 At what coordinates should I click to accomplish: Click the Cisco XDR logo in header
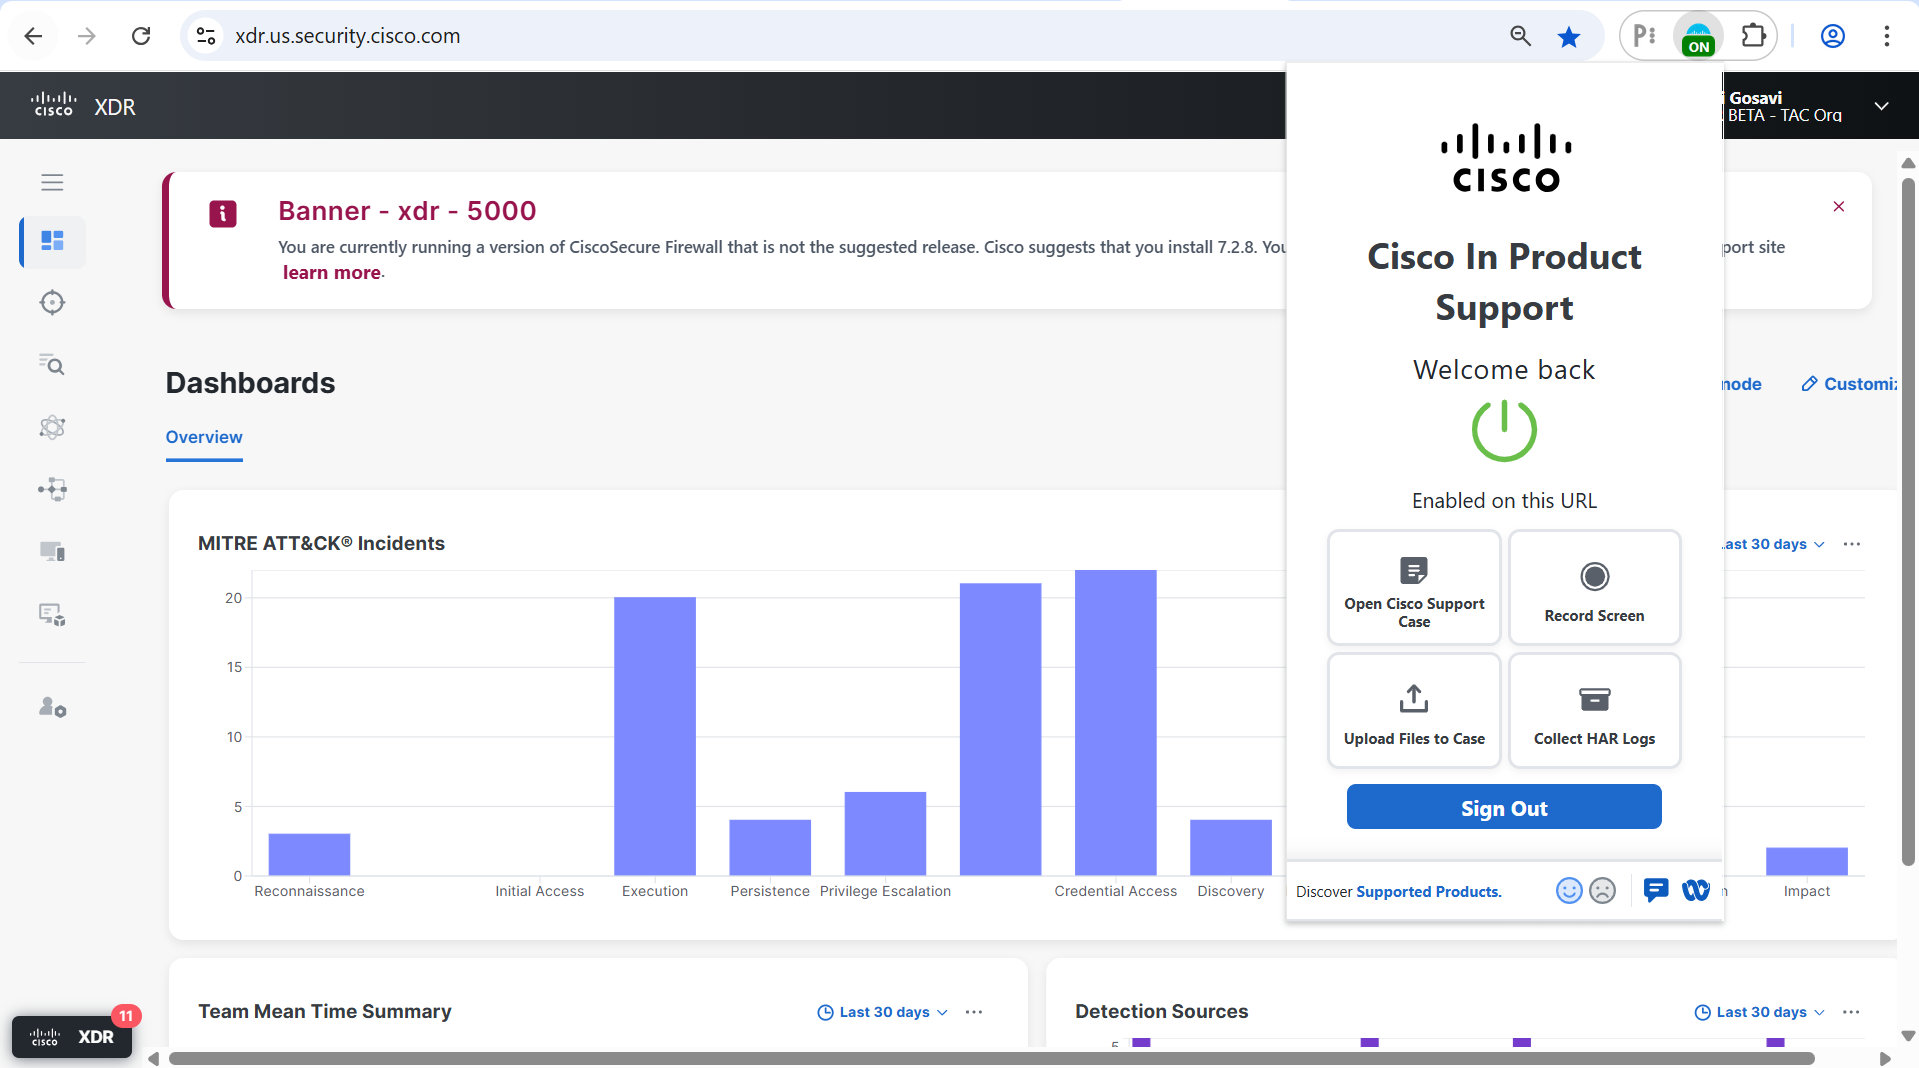[83, 106]
